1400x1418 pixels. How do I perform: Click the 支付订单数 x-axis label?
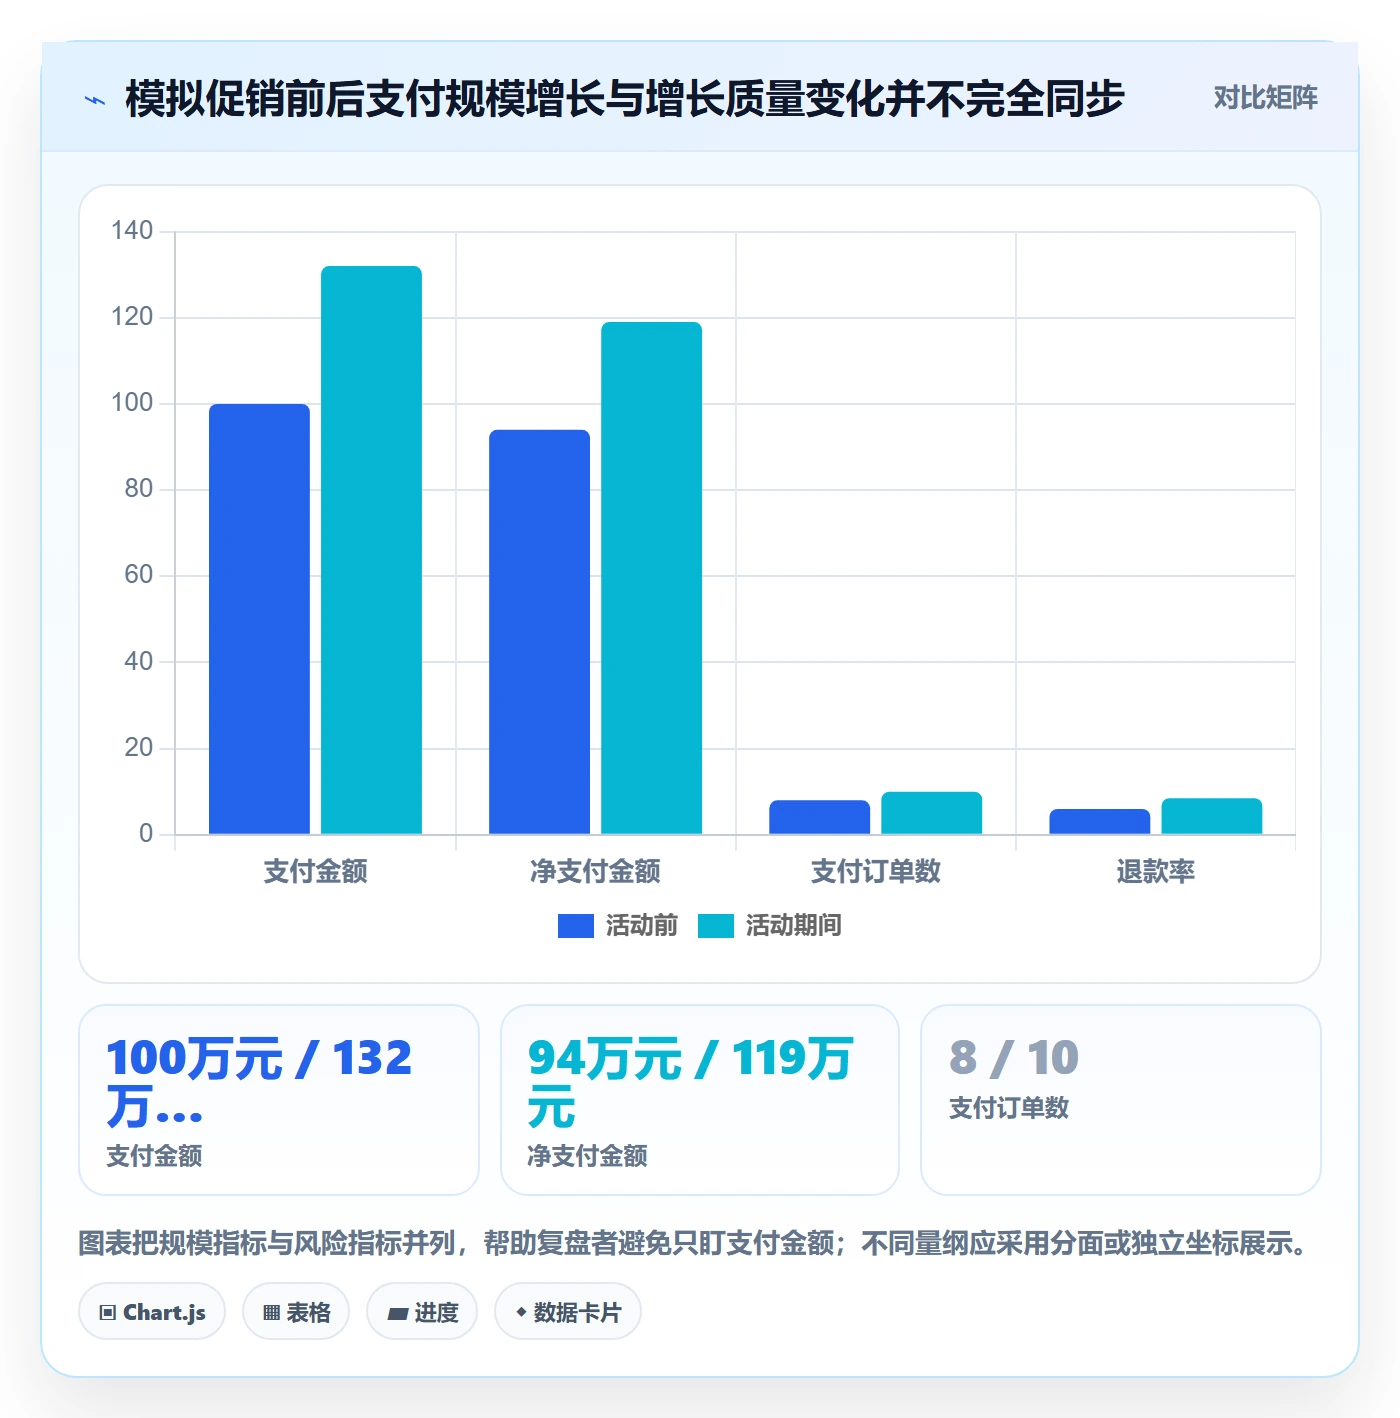(876, 871)
